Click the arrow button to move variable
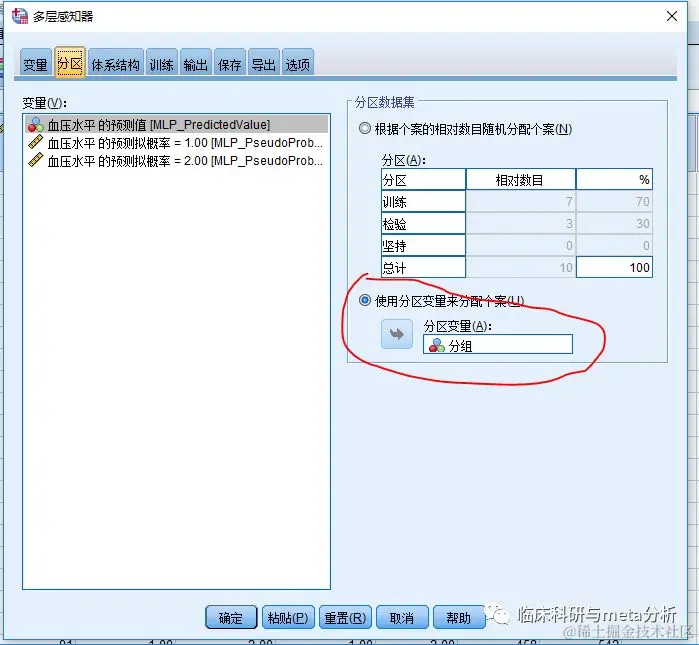The height and width of the screenshot is (645, 699). [397, 334]
